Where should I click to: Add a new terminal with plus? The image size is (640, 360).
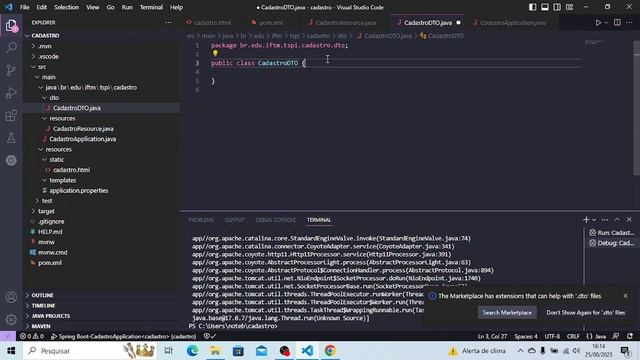[586, 220]
